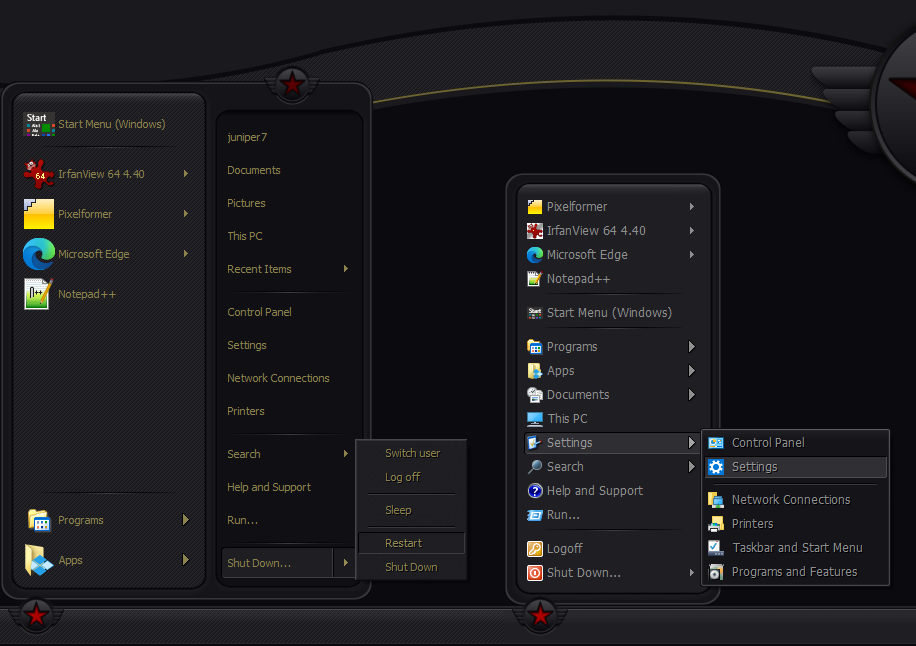Click the monitor icon beside This PC

pos(535,419)
